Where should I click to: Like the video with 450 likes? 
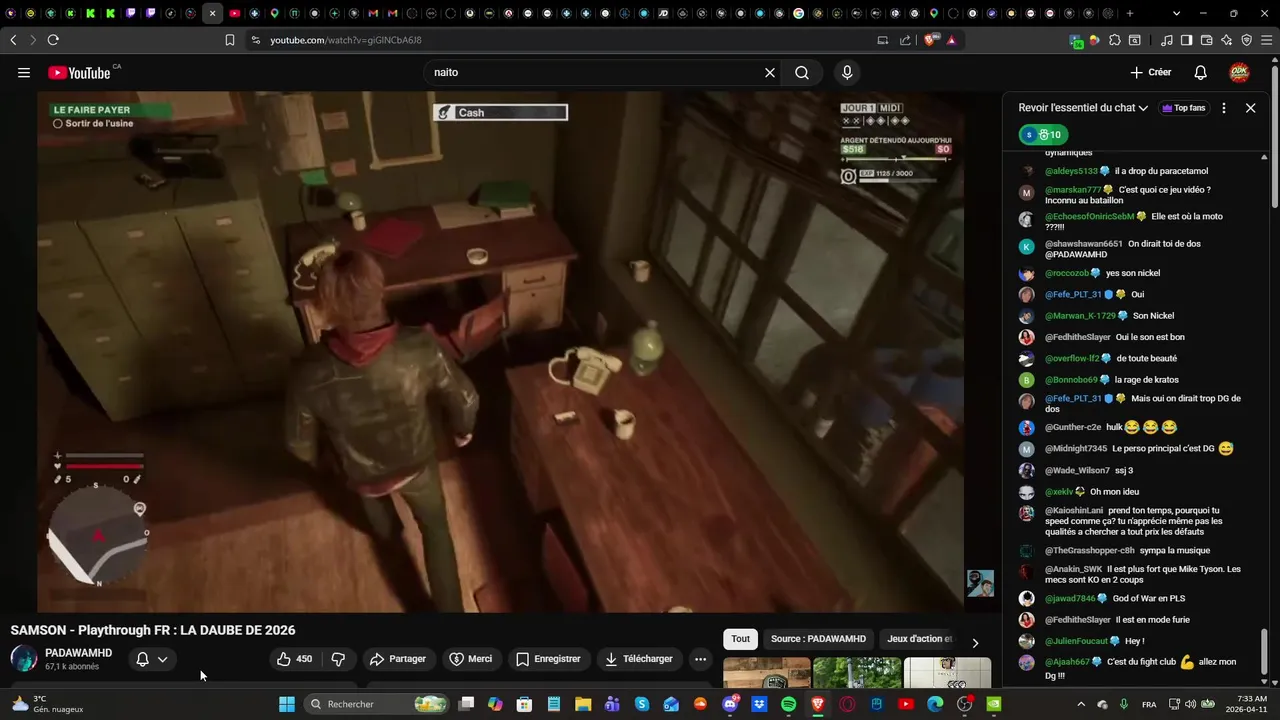tap(295, 659)
